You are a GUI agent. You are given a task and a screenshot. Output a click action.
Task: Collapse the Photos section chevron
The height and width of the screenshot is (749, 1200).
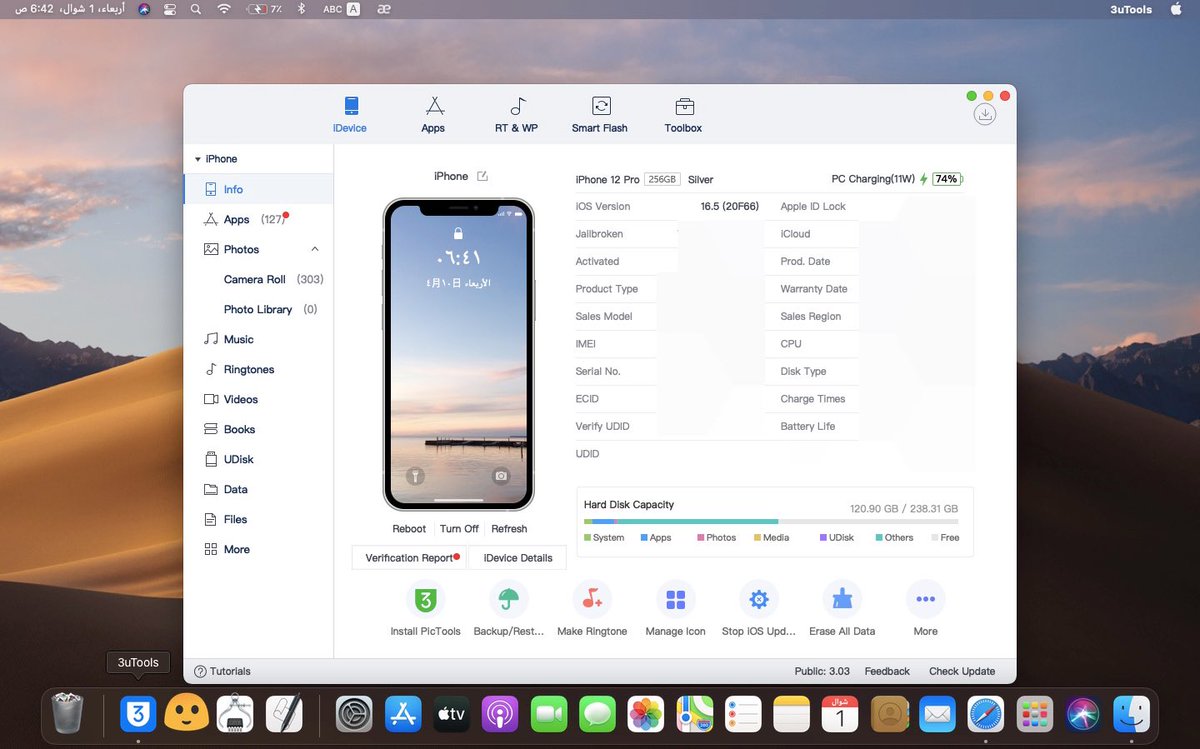click(315, 249)
